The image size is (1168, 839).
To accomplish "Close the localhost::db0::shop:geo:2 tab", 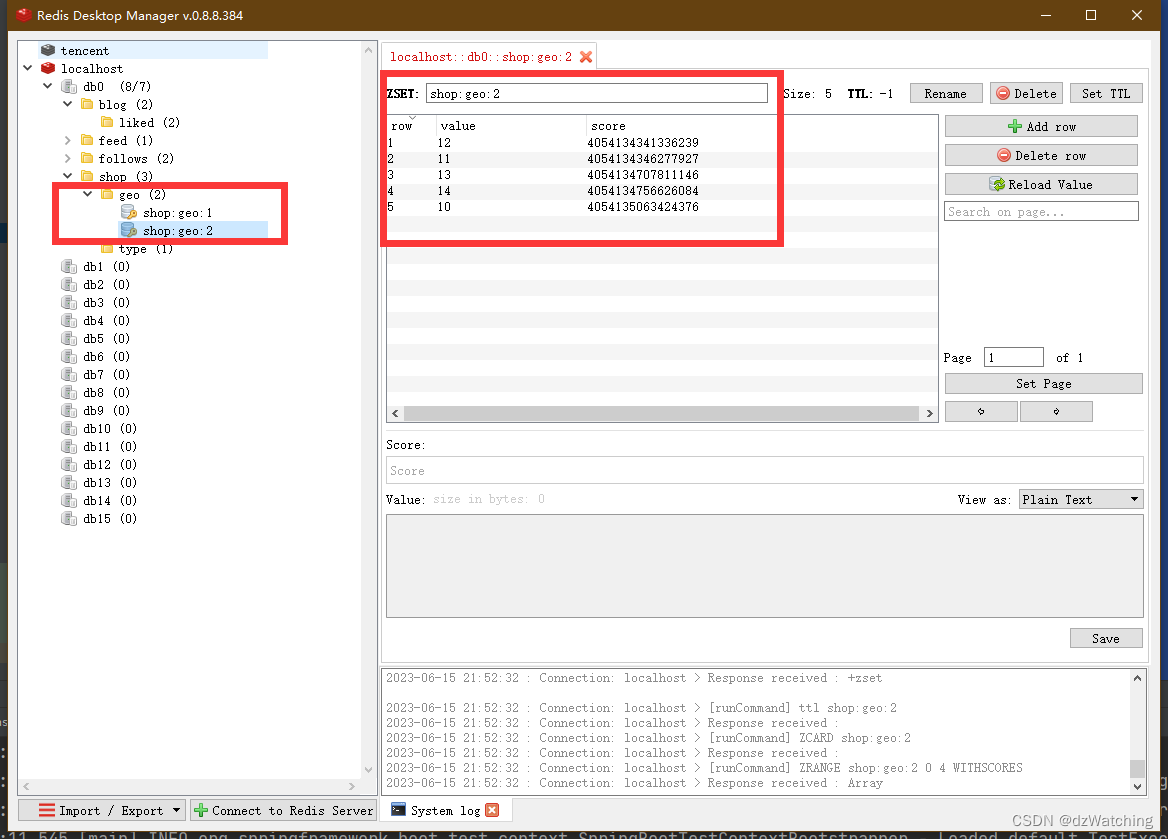I will [x=586, y=57].
